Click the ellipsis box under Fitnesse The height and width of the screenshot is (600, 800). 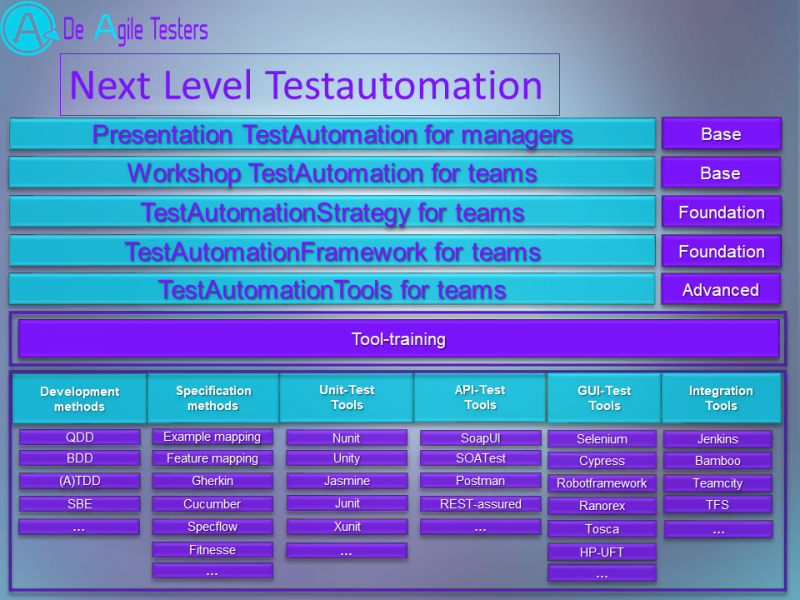click(212, 570)
